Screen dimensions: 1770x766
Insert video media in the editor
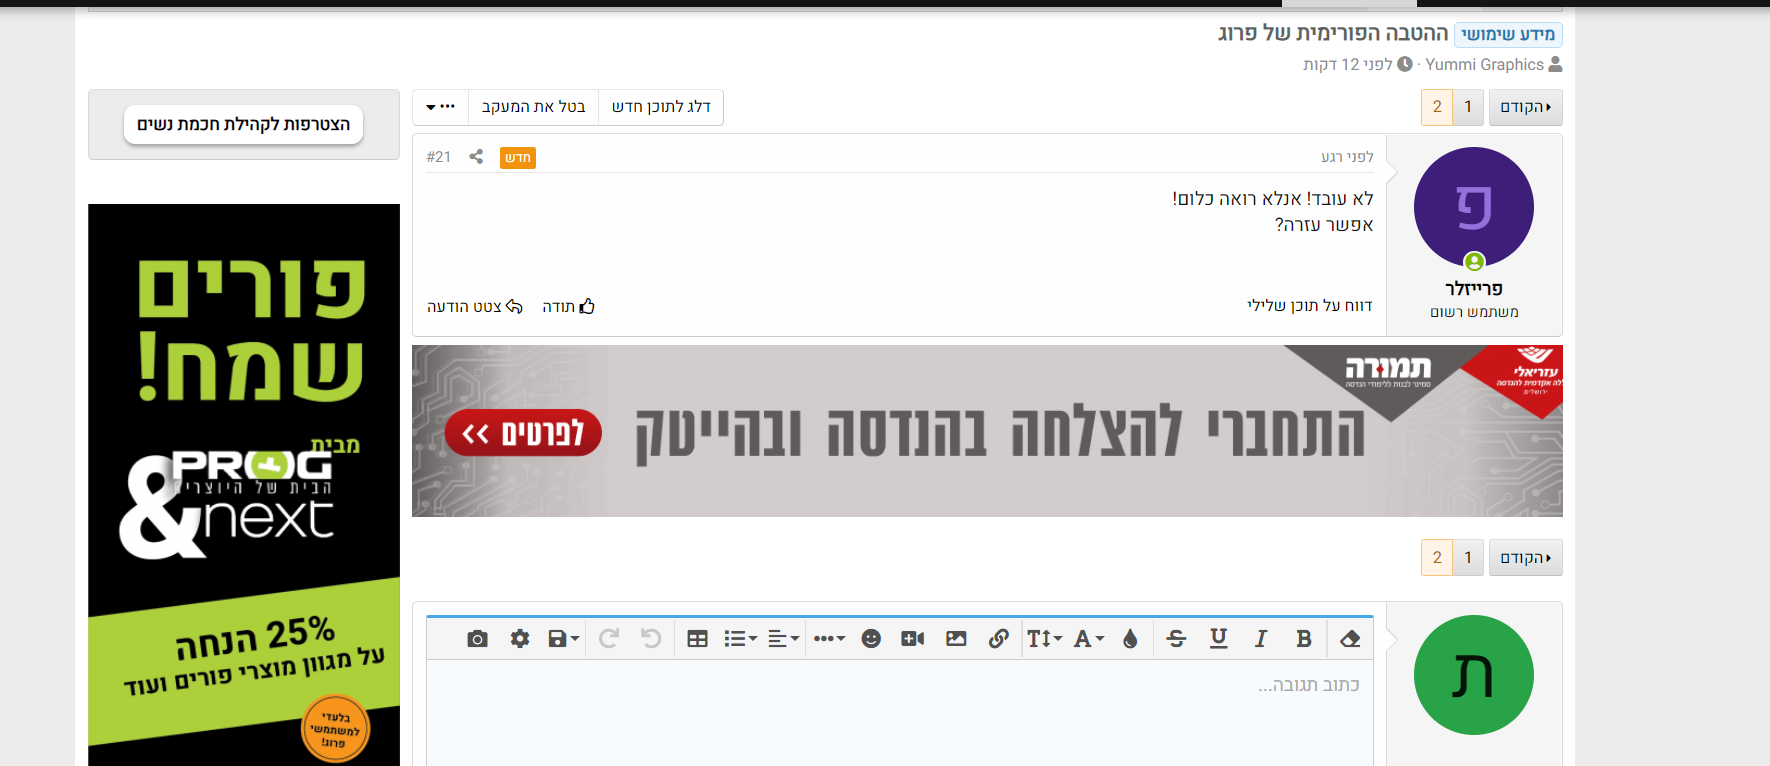click(x=913, y=639)
